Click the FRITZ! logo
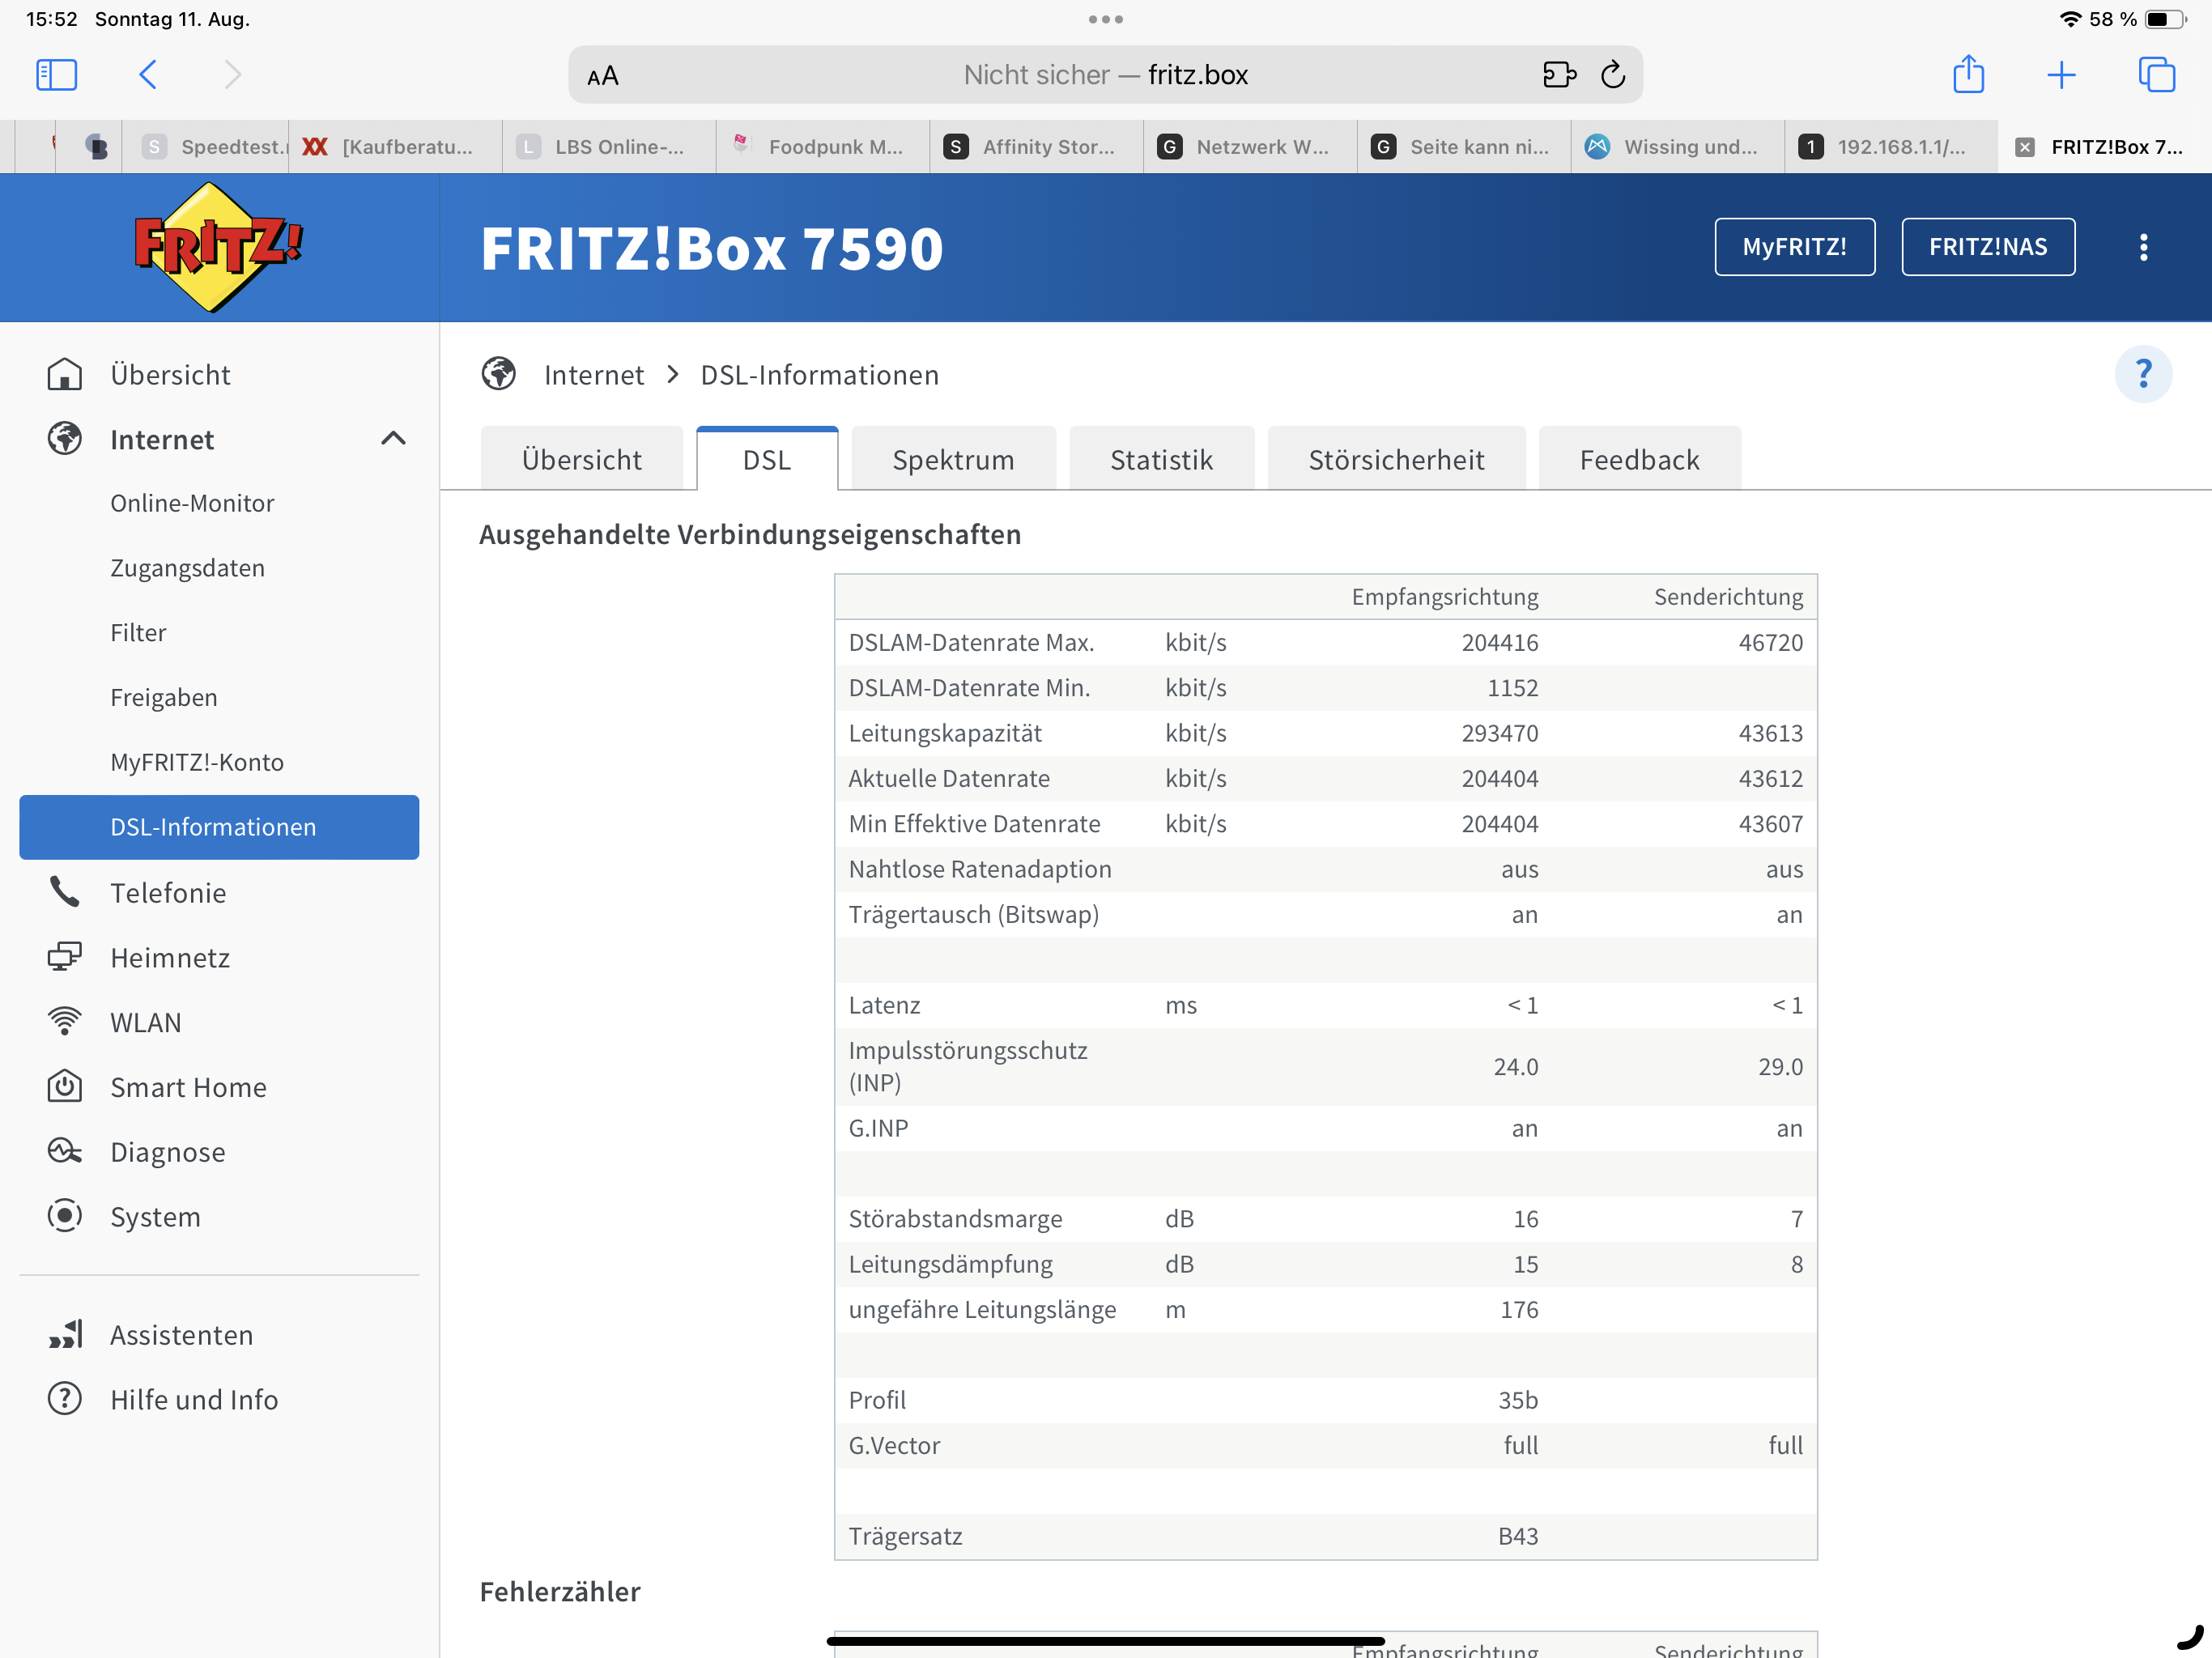Image resolution: width=2212 pixels, height=1658 pixels. (219, 247)
